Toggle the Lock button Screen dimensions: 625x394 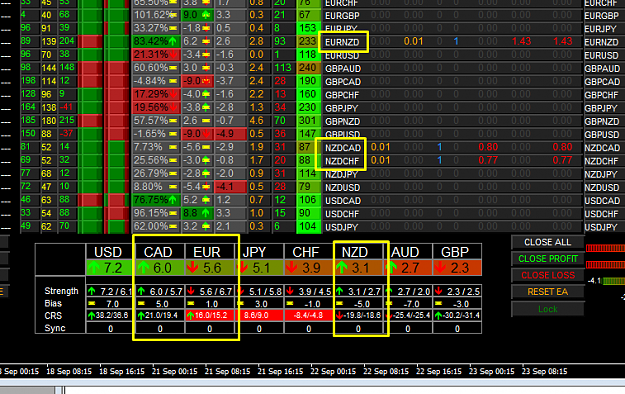547,309
